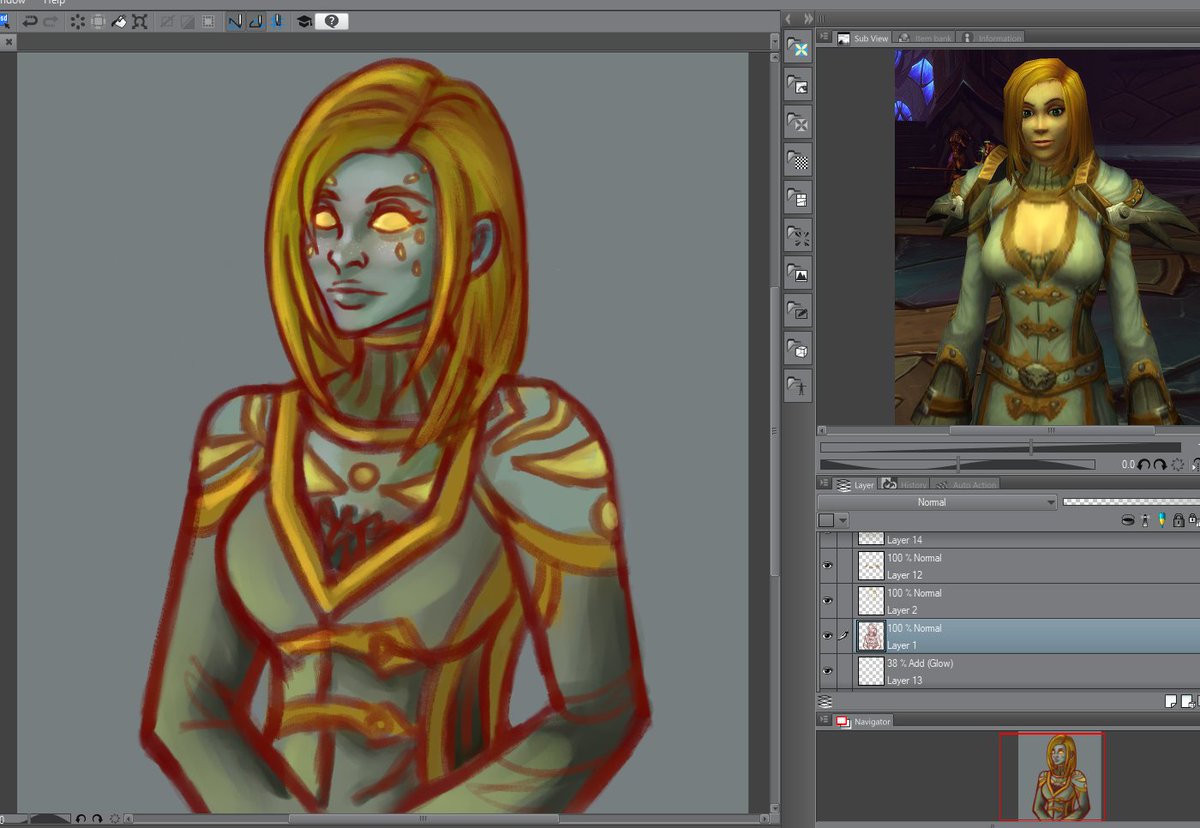The height and width of the screenshot is (828, 1200).
Task: Open the Normal blending mode dropdown
Action: pos(937,502)
